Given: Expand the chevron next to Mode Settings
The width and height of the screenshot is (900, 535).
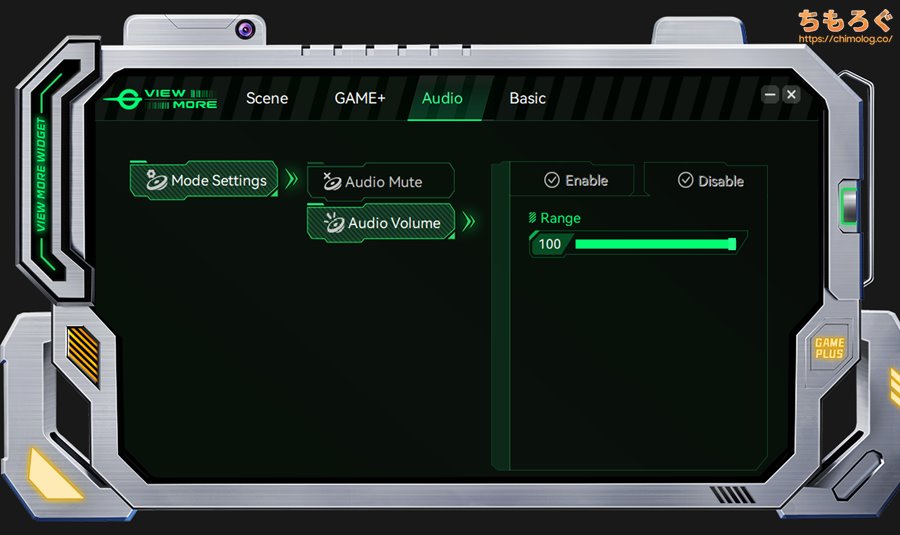Looking at the screenshot, I should [x=291, y=180].
